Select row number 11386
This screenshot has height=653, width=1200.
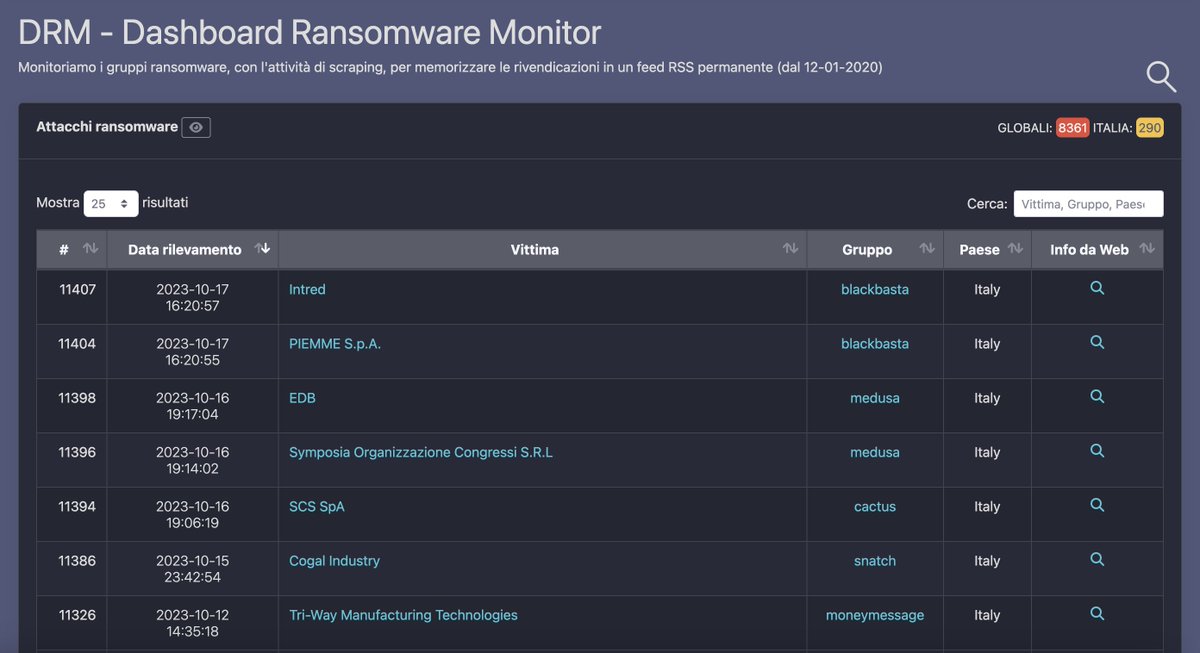pyautogui.click(x=77, y=561)
